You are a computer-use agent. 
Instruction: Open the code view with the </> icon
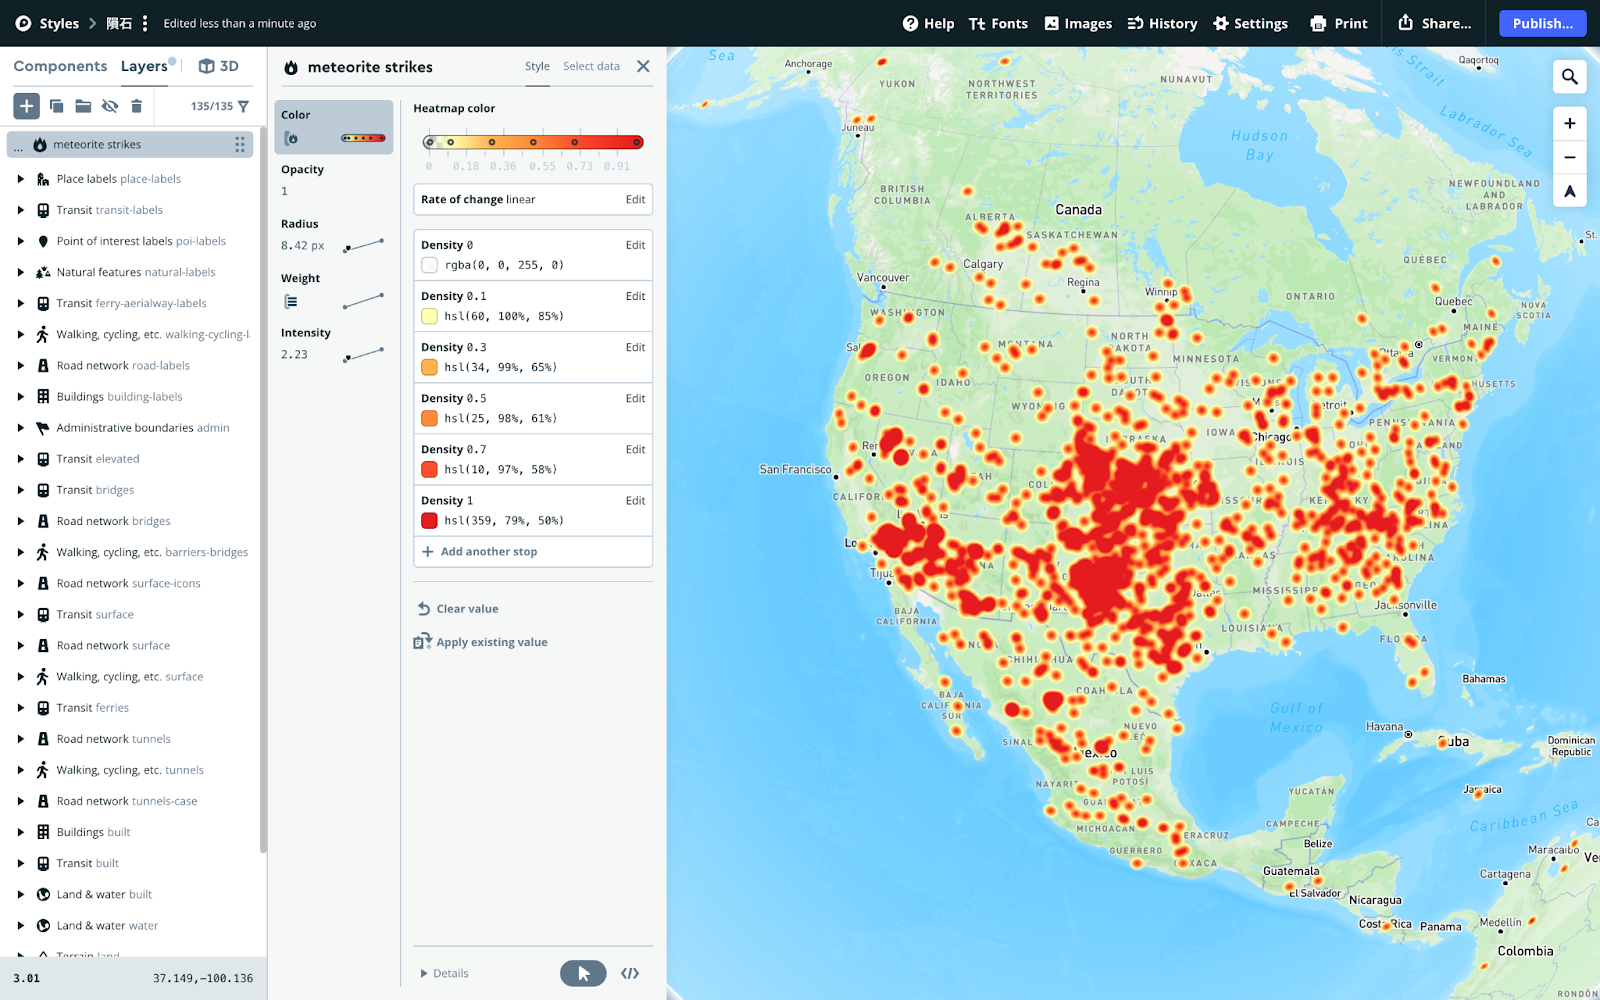(630, 972)
